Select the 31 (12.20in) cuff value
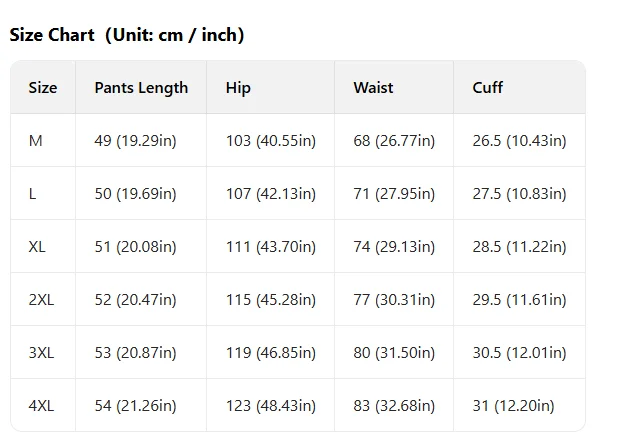The image size is (625, 440). pyautogui.click(x=513, y=406)
